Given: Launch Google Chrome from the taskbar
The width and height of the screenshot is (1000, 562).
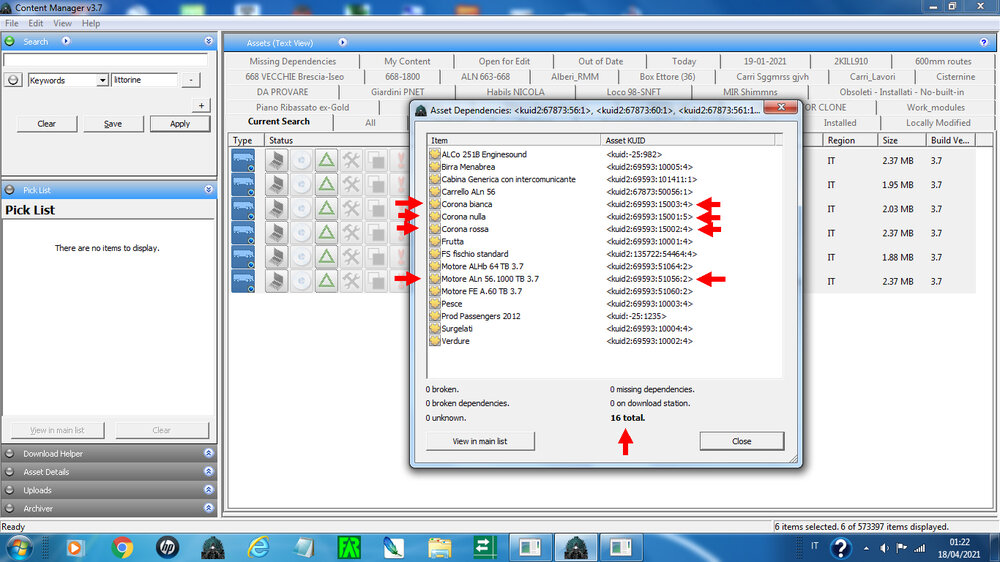Looking at the screenshot, I should [x=122, y=547].
